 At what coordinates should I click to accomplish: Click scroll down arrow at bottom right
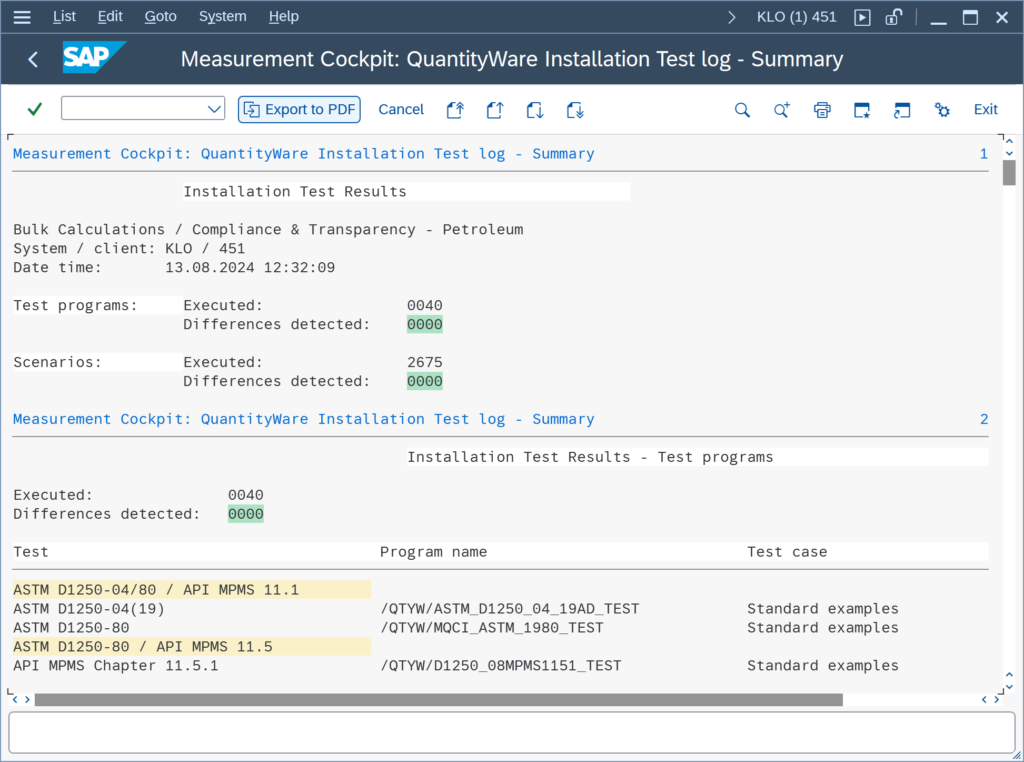[1009, 687]
